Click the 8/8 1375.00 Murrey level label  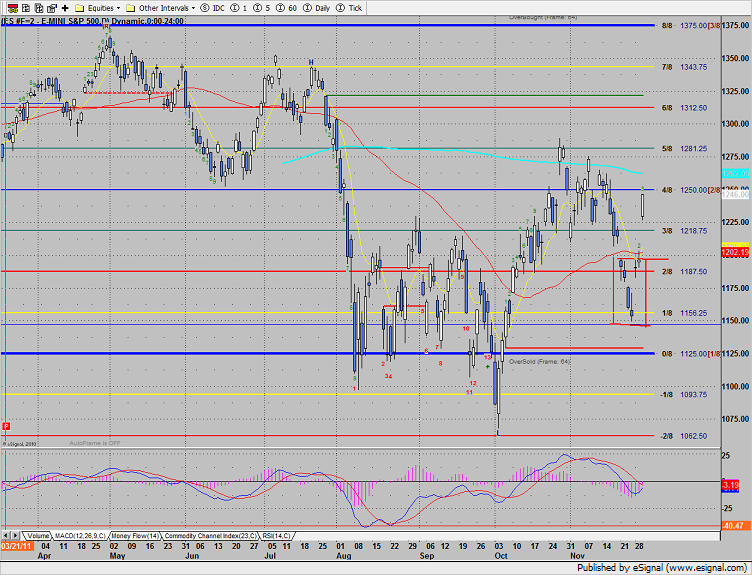tap(691, 25)
